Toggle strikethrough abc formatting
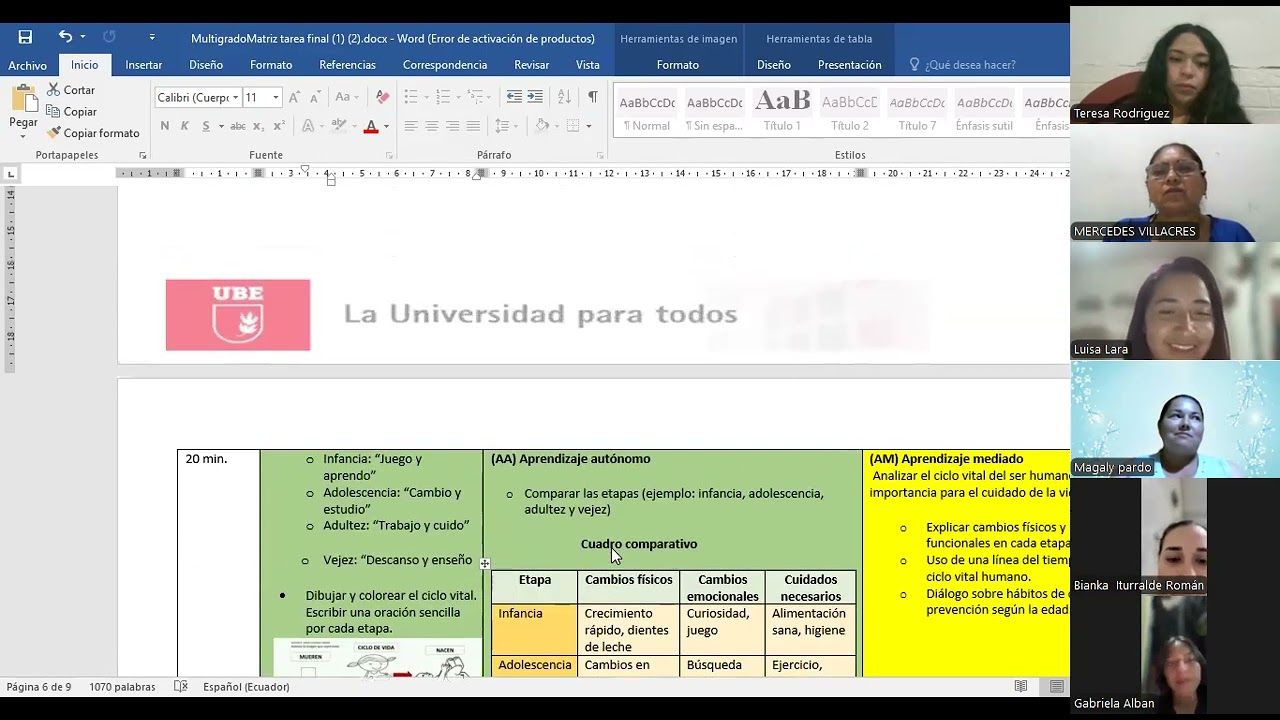 click(238, 126)
